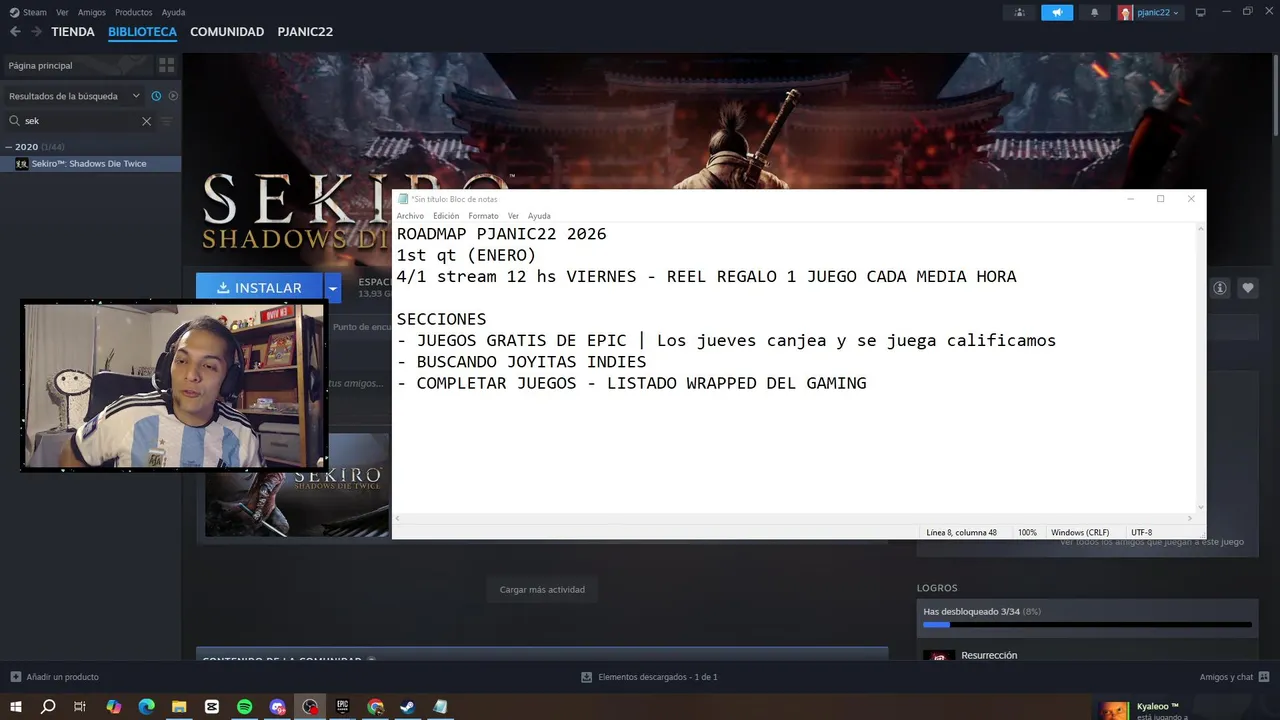The height and width of the screenshot is (720, 1280).
Task: Go forward with Steam's forward arrow
Action: click(x=36, y=32)
